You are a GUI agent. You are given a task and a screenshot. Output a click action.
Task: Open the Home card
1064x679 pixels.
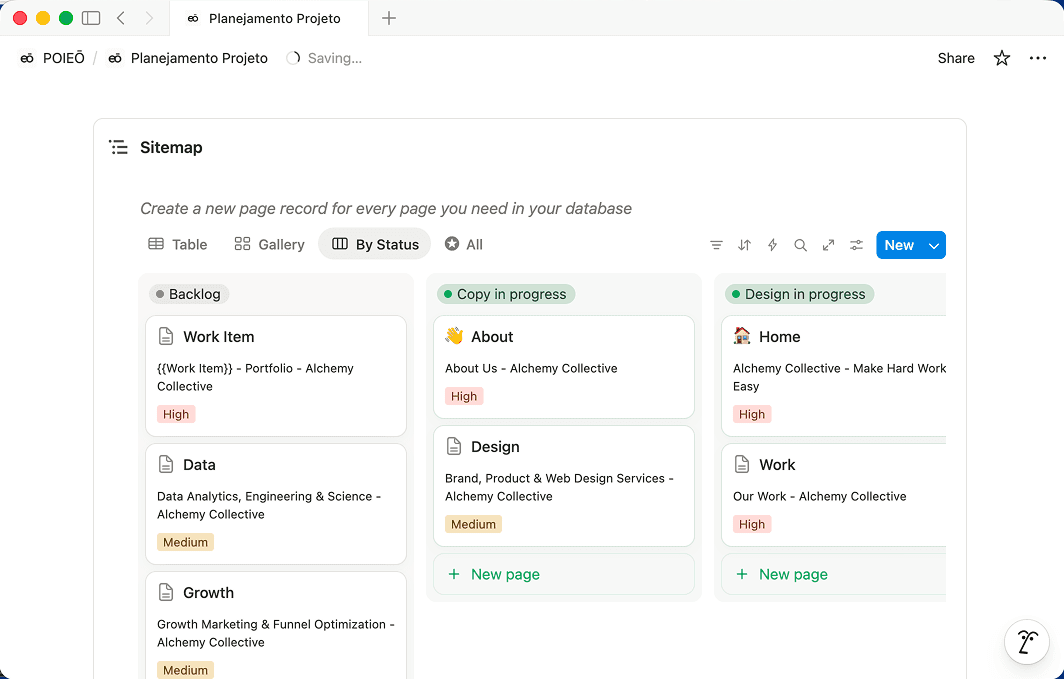click(x=834, y=376)
